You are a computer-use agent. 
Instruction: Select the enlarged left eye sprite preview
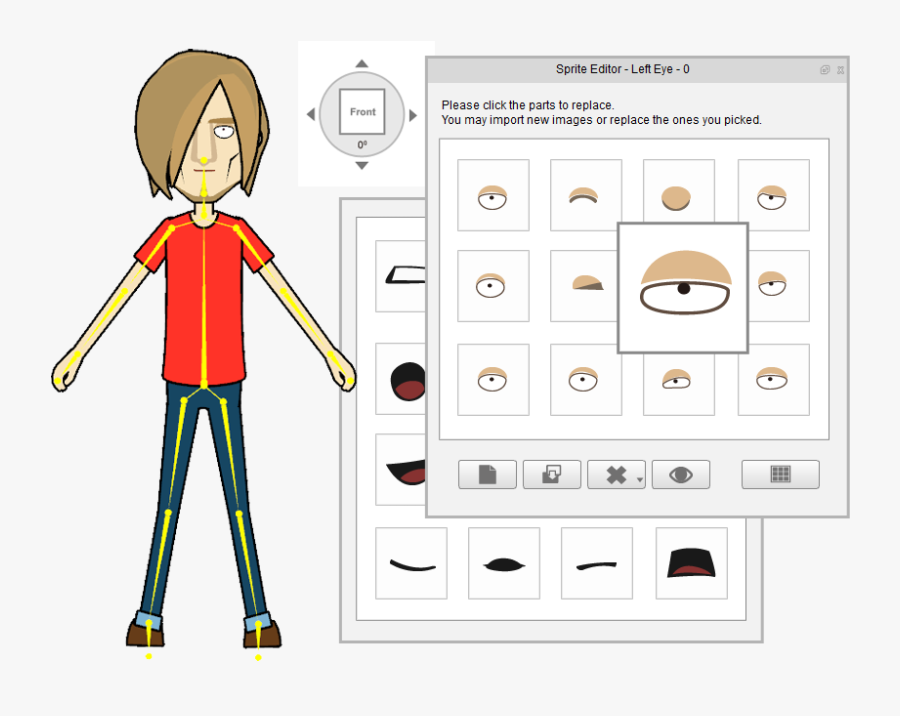pos(683,289)
